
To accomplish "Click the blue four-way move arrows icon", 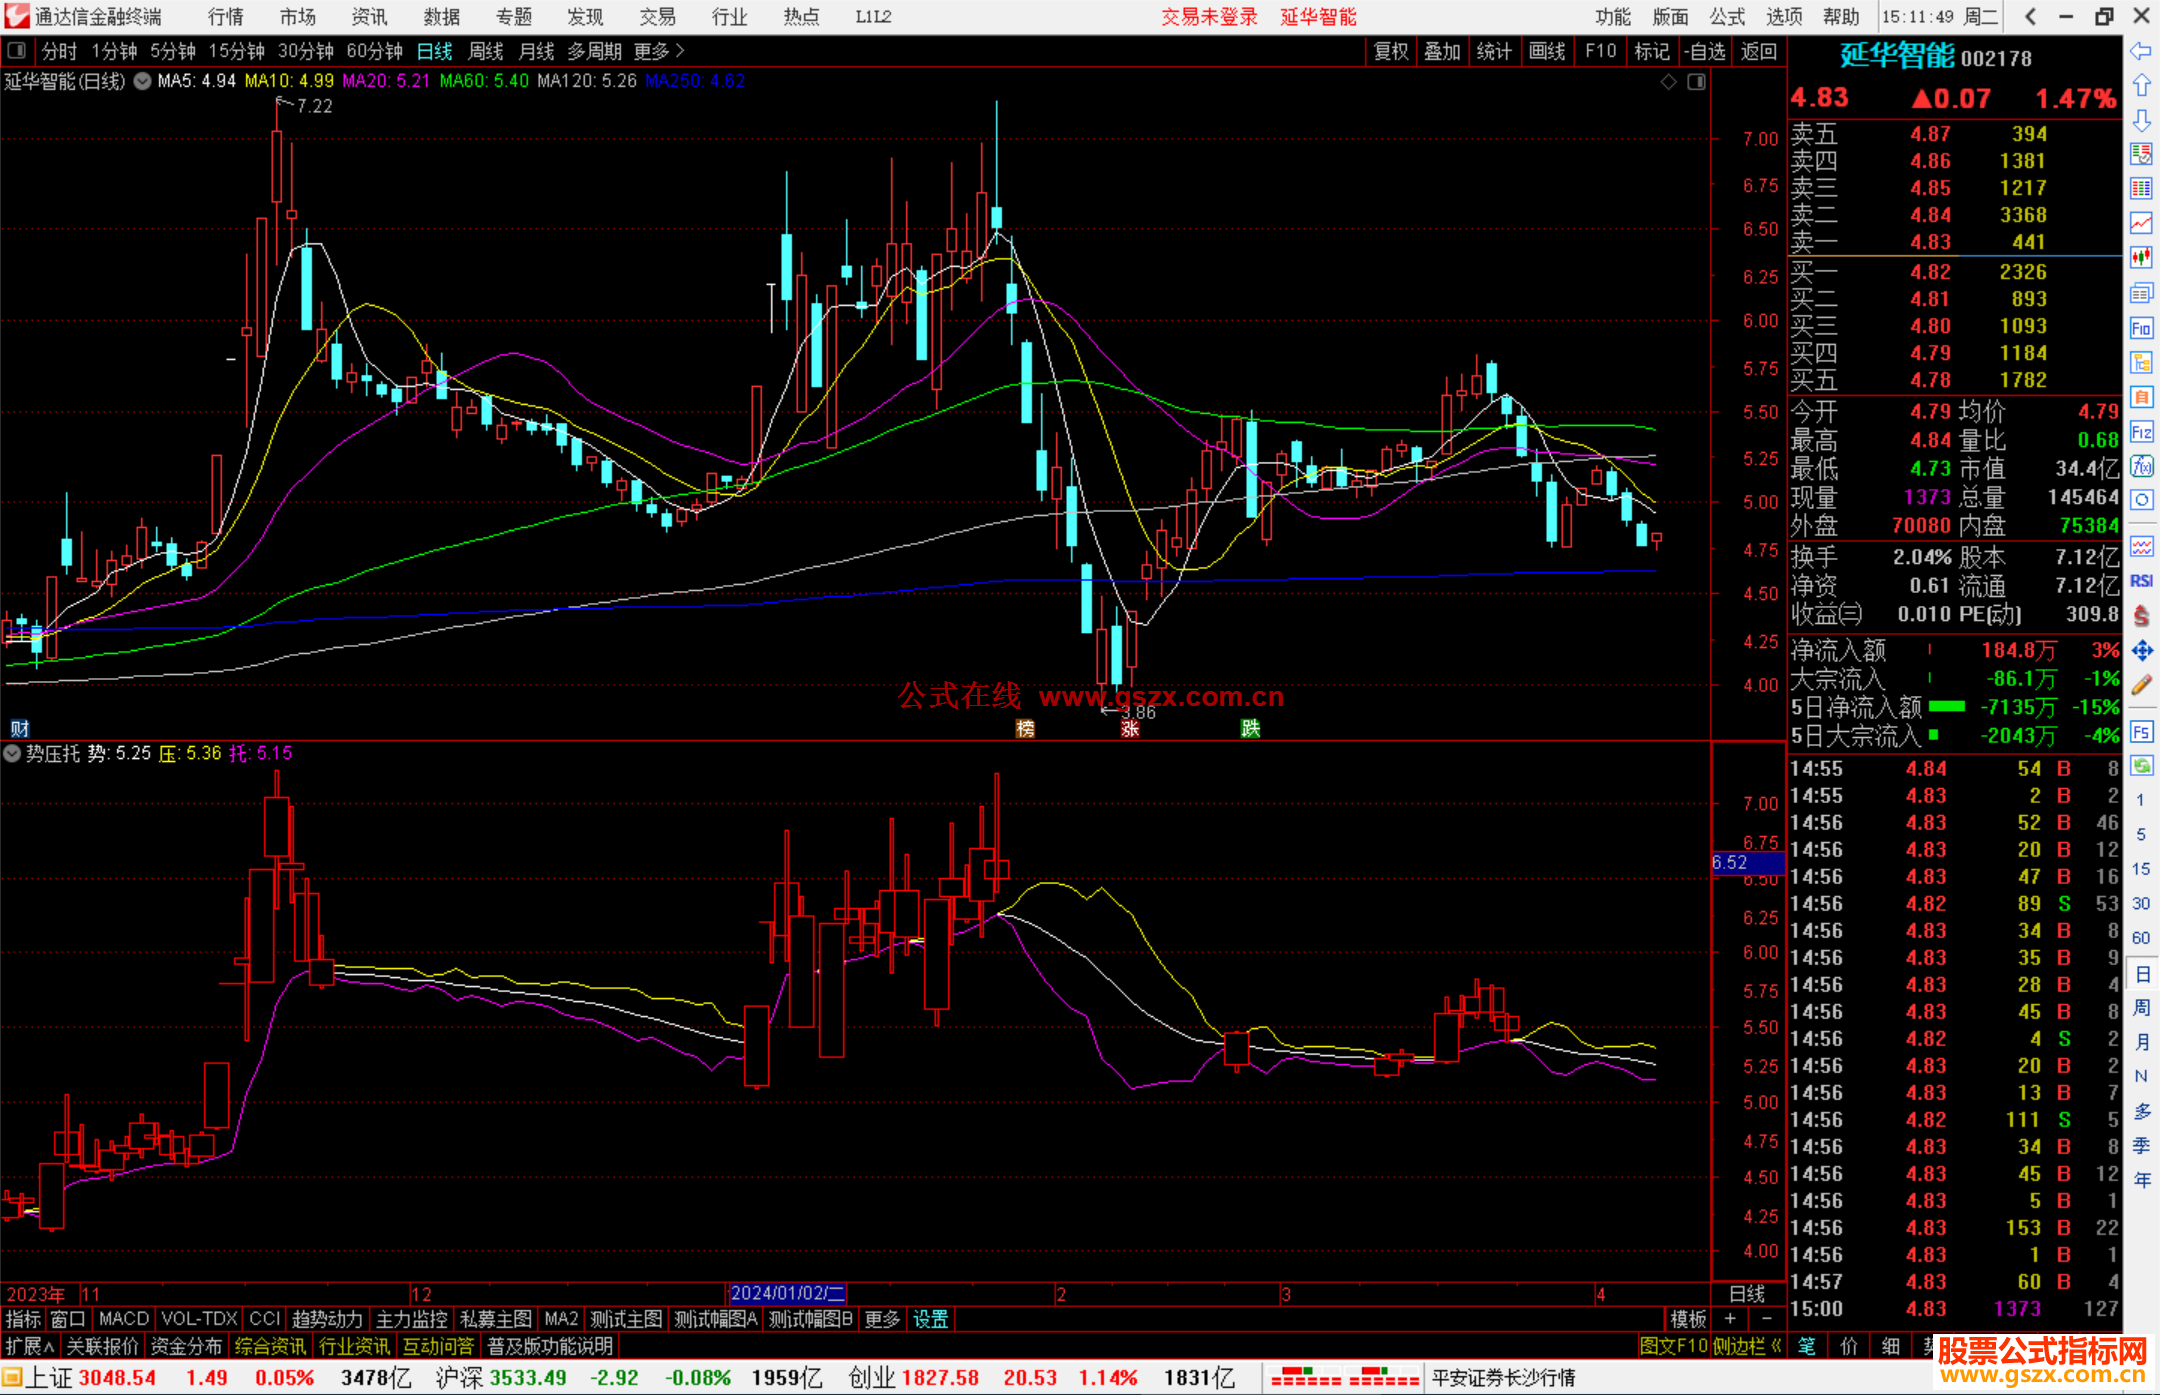I will coord(2141,651).
